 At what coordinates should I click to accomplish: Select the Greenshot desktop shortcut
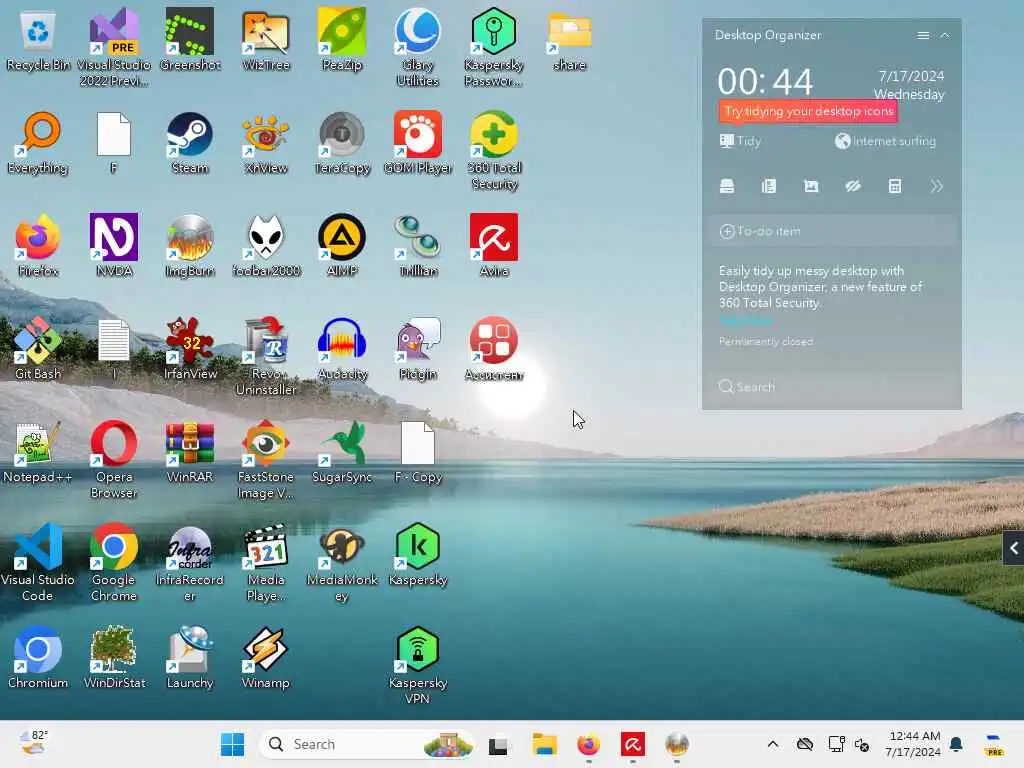pyautogui.click(x=190, y=39)
